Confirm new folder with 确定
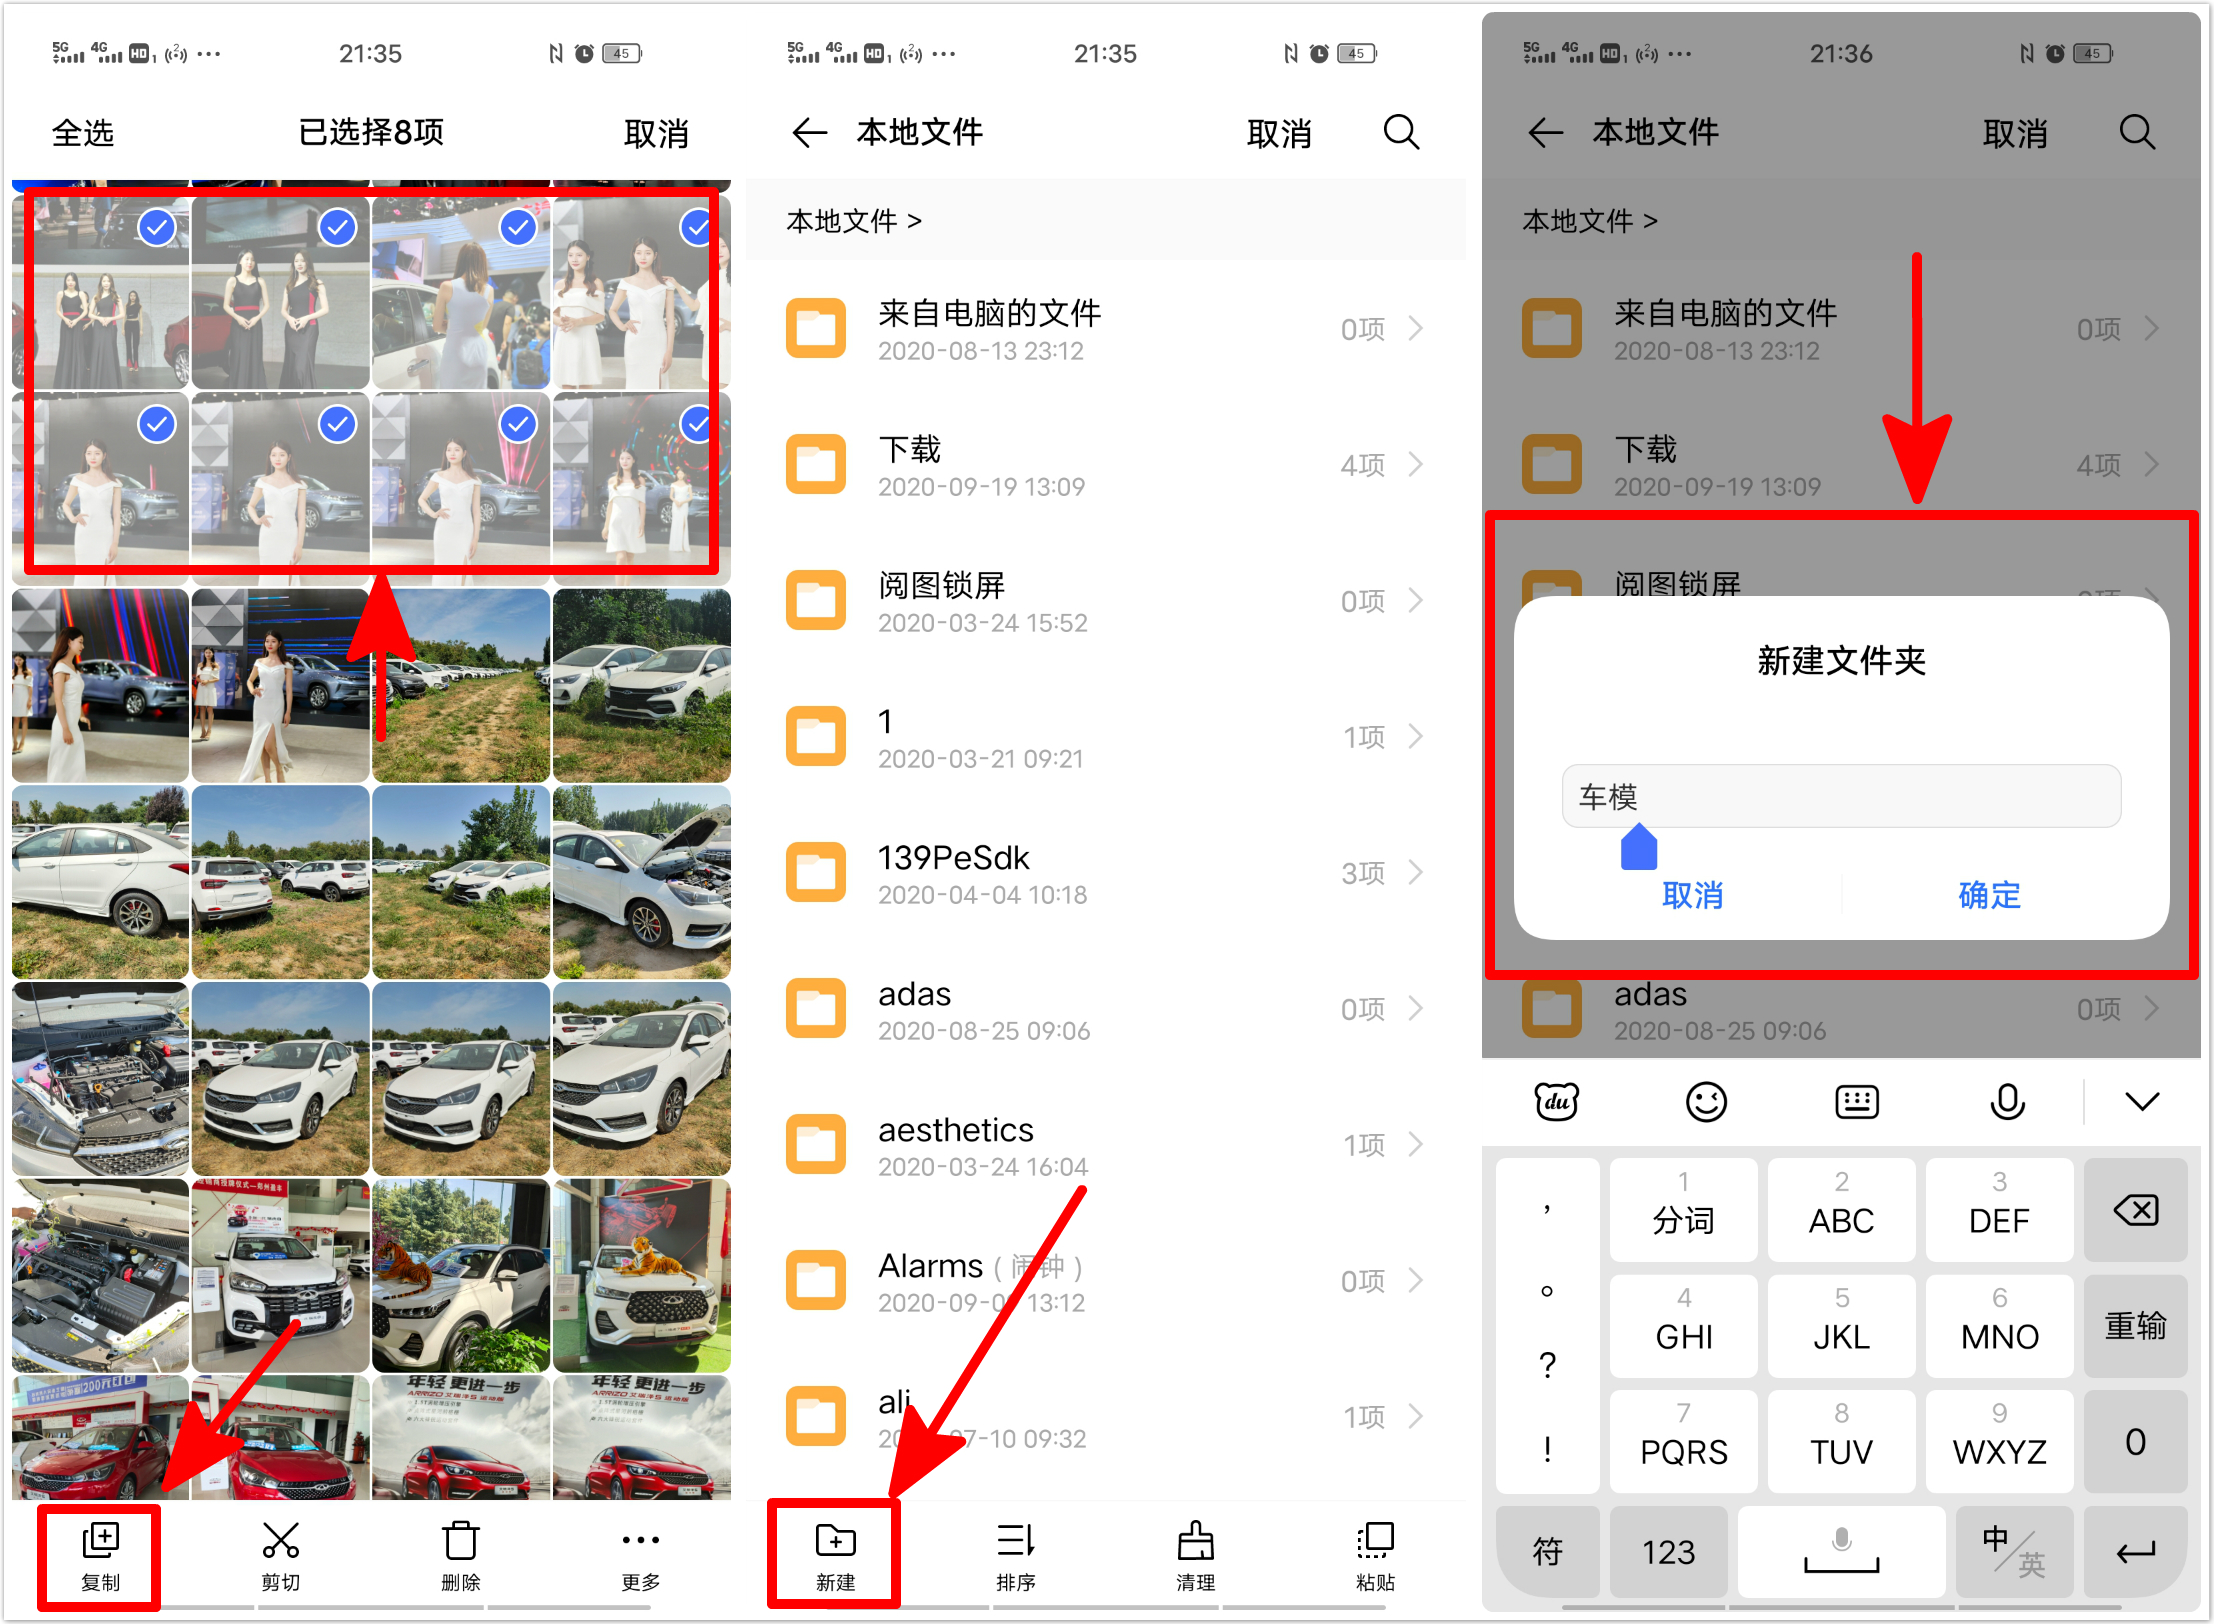This screenshot has width=2214, height=1624. (x=1989, y=894)
